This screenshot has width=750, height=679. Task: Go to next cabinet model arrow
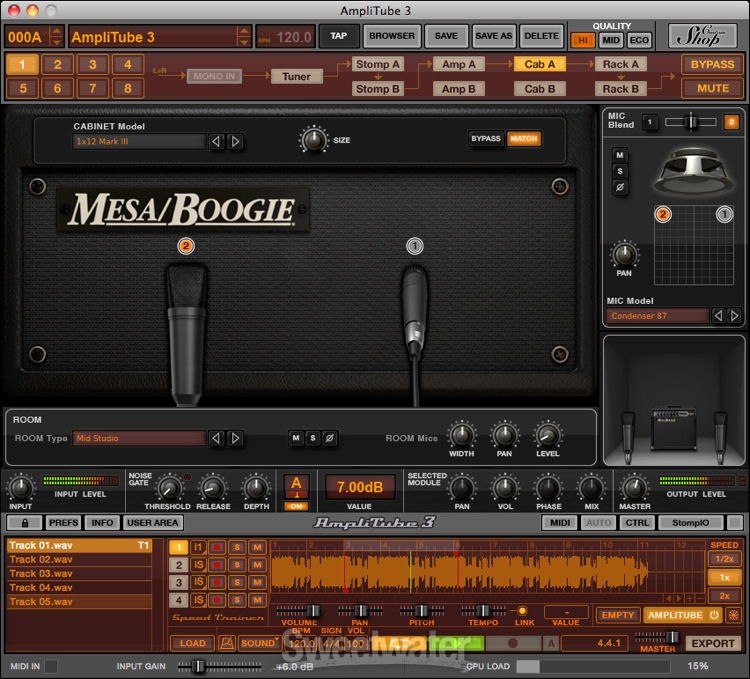tap(236, 142)
